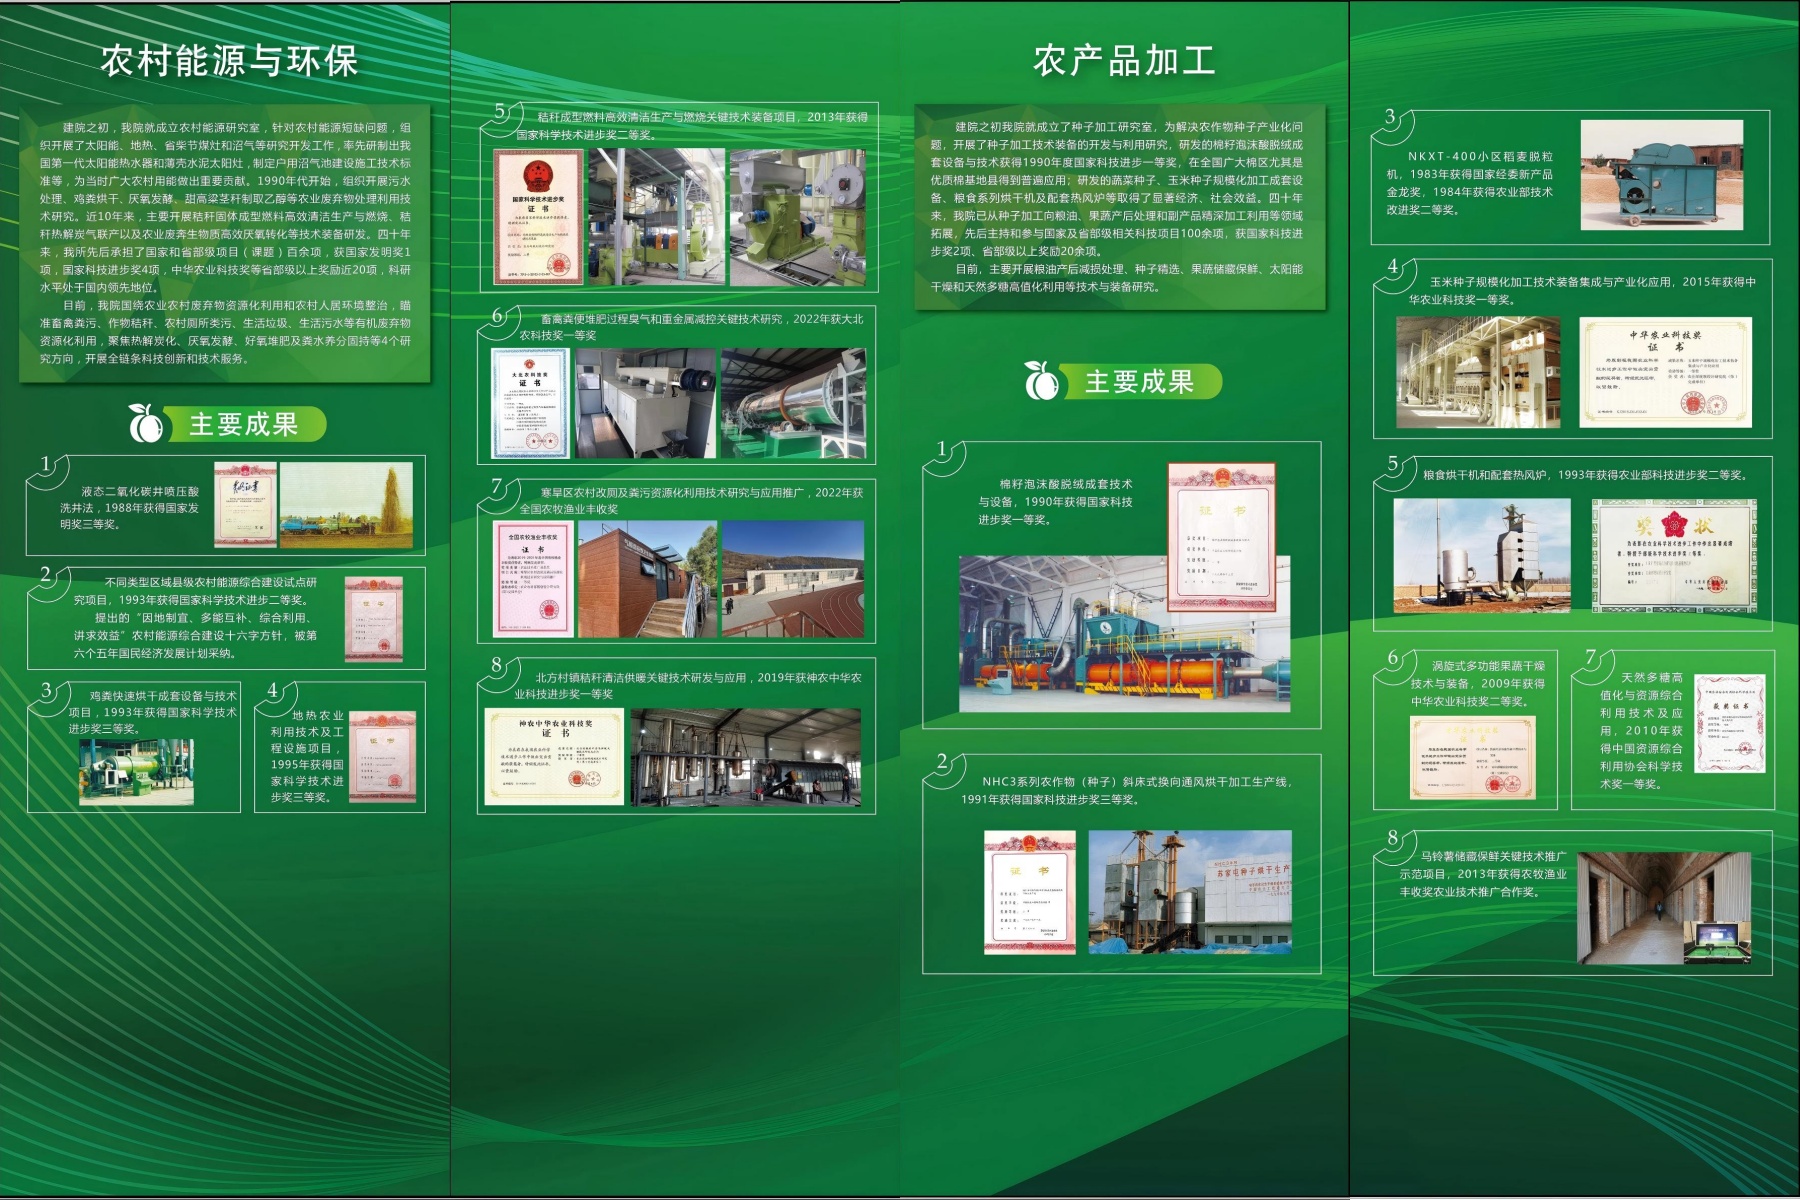Click number 3 marker beside NKXT-400 稻麦脱粒机

click(1390, 118)
